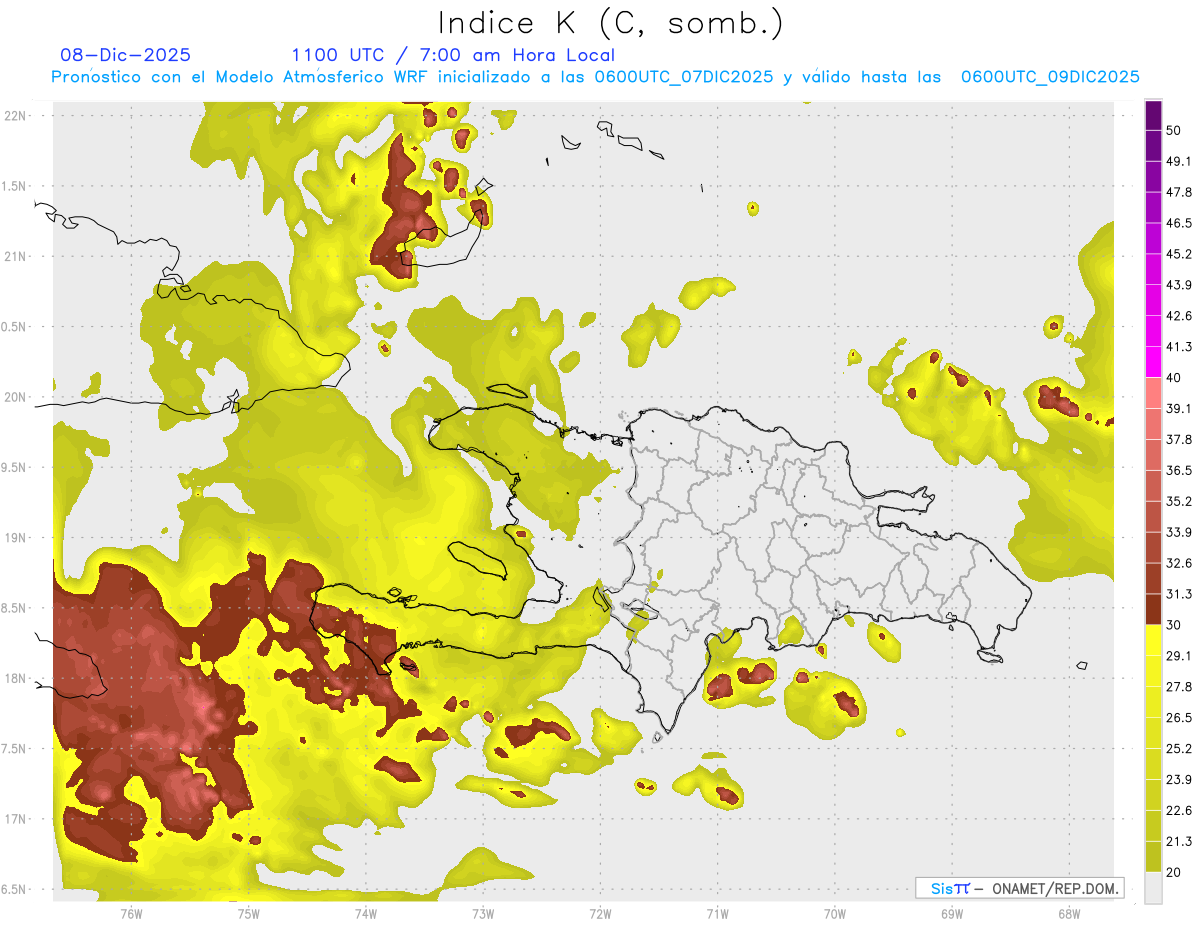1200x927 pixels.
Task: Click the '37.8' value on the color scale
Action: pos(1179,439)
